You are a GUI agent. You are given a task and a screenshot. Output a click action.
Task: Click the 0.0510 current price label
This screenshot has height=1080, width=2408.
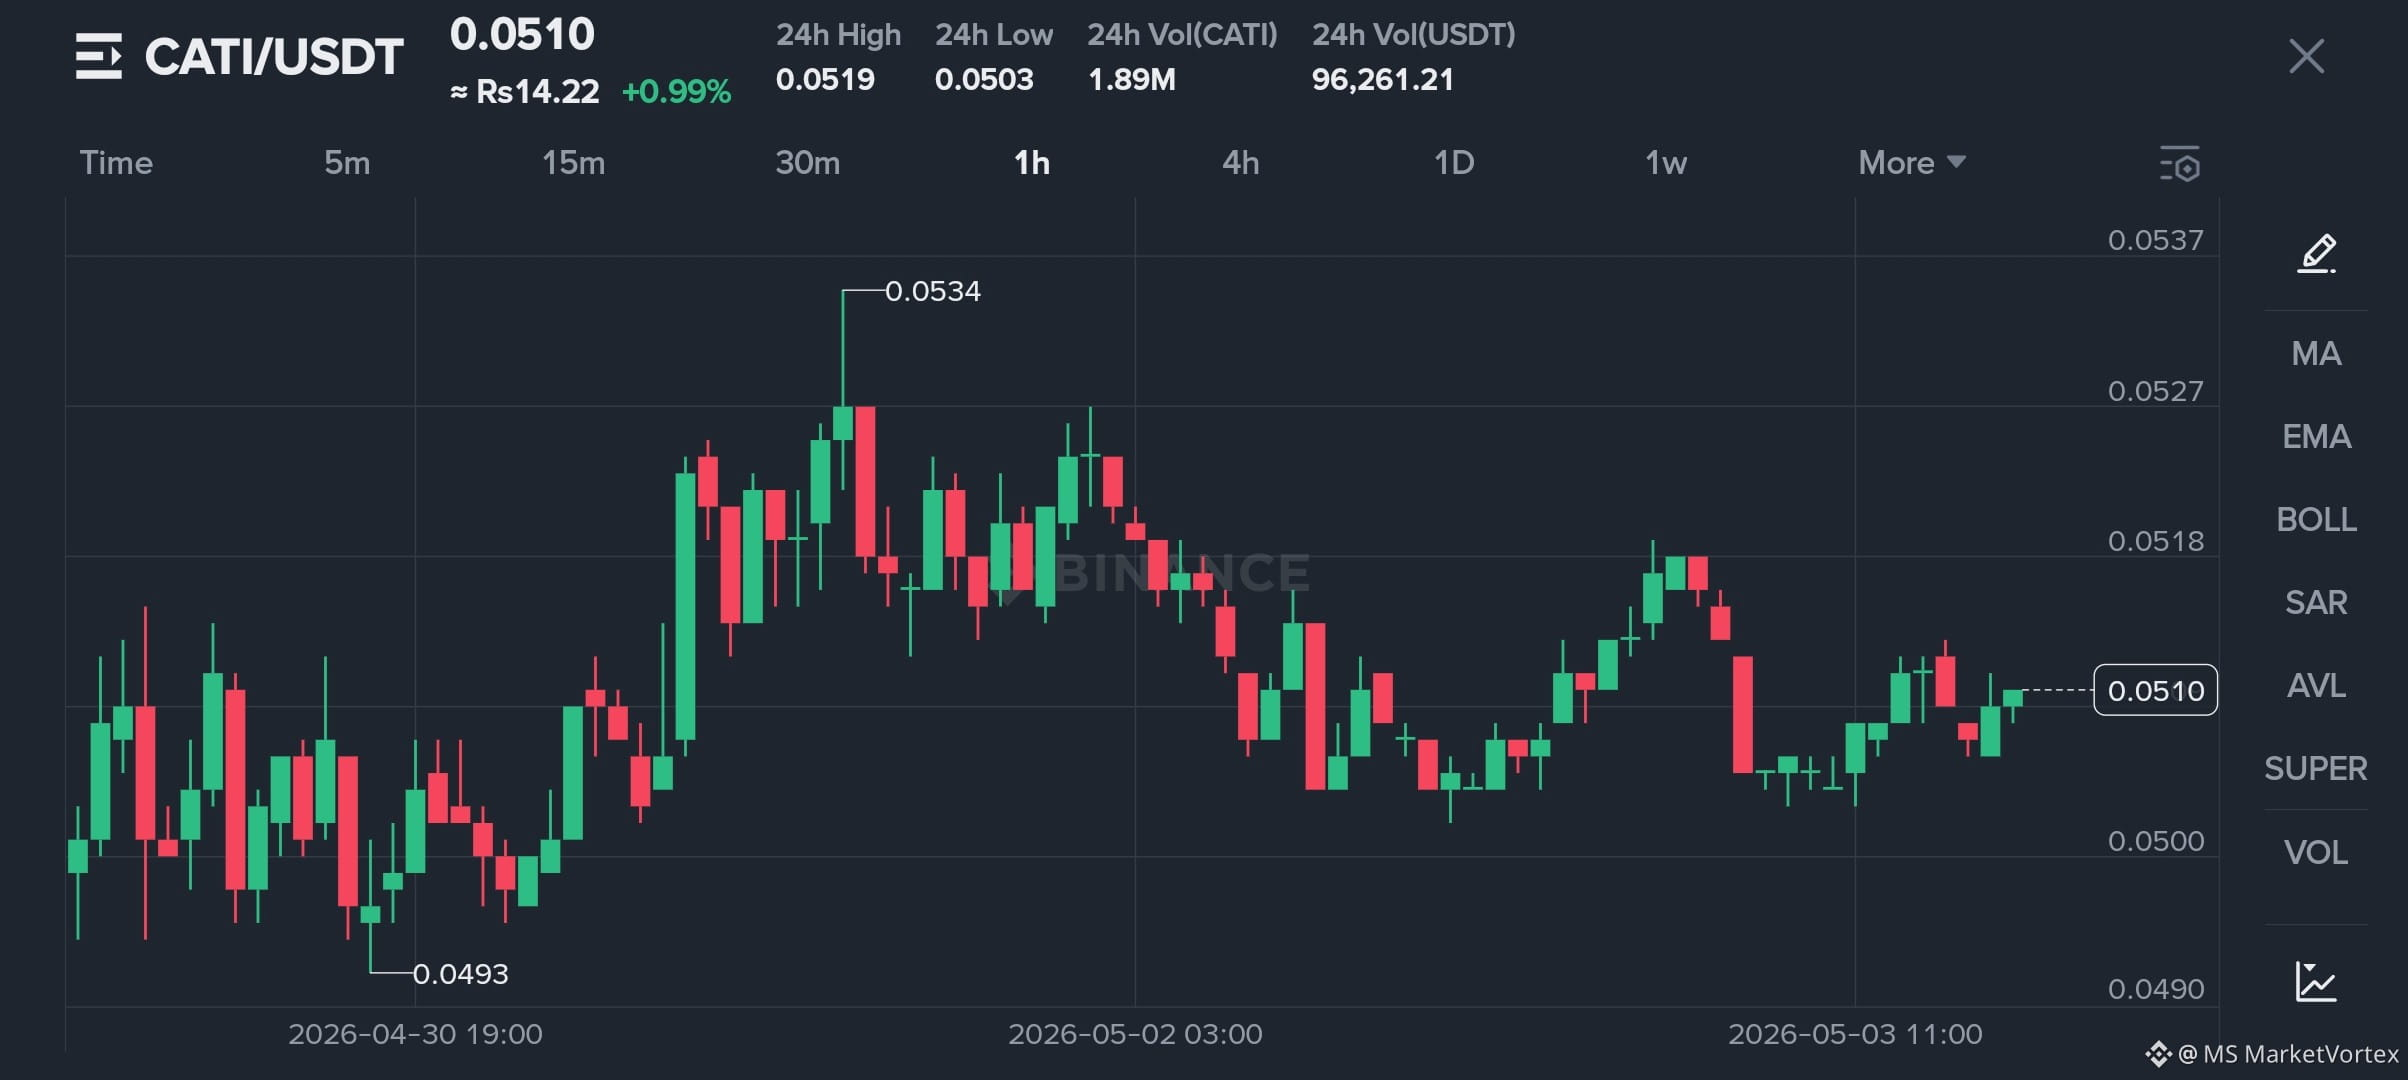click(2155, 690)
